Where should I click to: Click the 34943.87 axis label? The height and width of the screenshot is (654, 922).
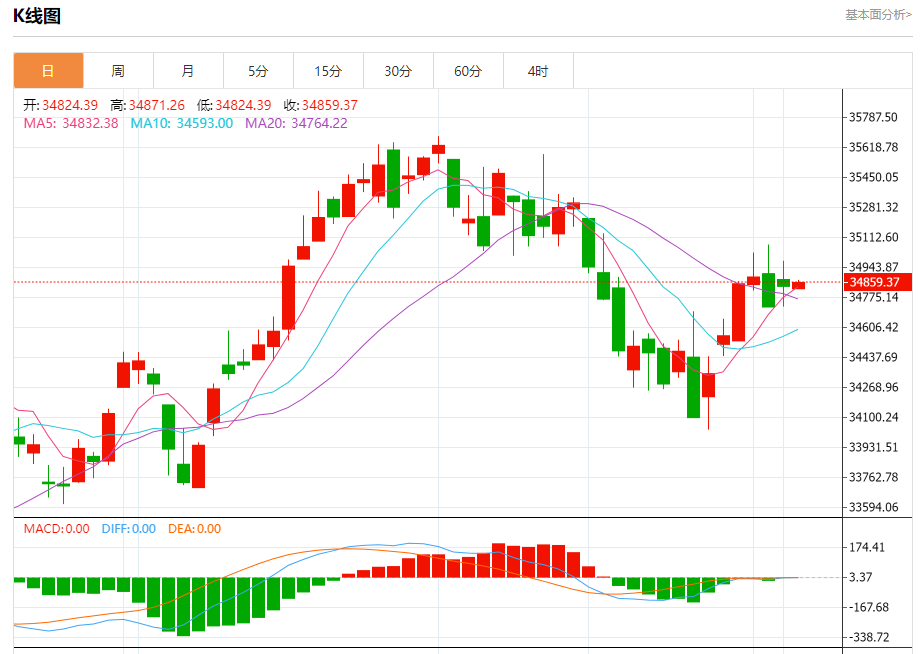click(x=873, y=267)
